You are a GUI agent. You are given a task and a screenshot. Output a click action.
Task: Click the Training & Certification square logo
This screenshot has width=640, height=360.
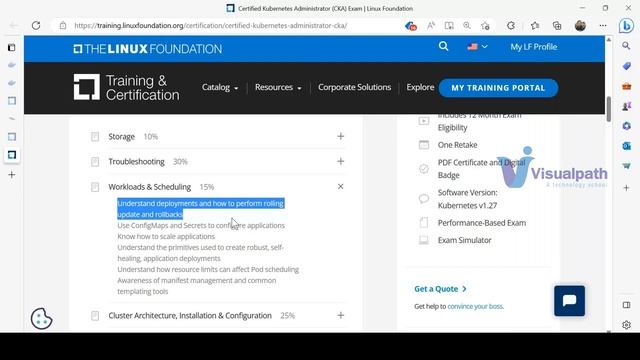86,87
